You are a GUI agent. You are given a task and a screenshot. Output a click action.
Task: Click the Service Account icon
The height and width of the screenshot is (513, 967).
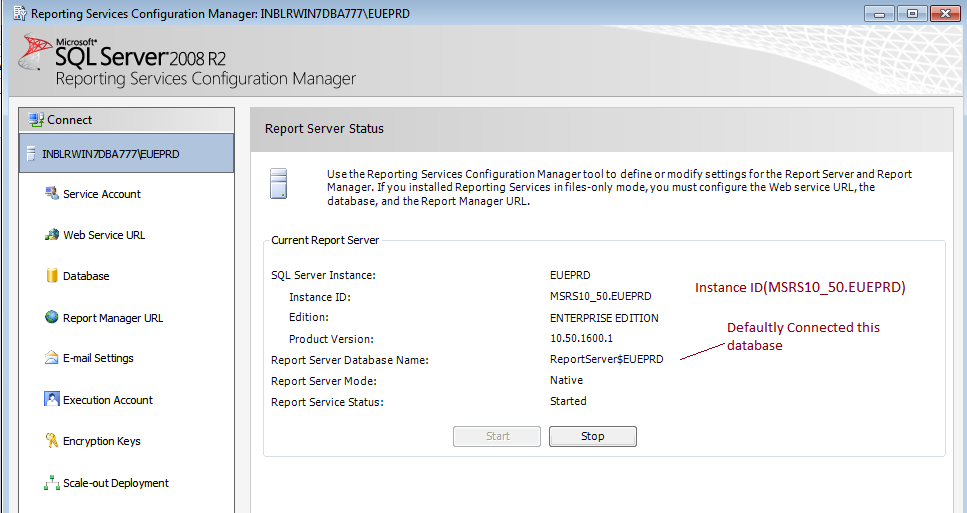click(52, 194)
